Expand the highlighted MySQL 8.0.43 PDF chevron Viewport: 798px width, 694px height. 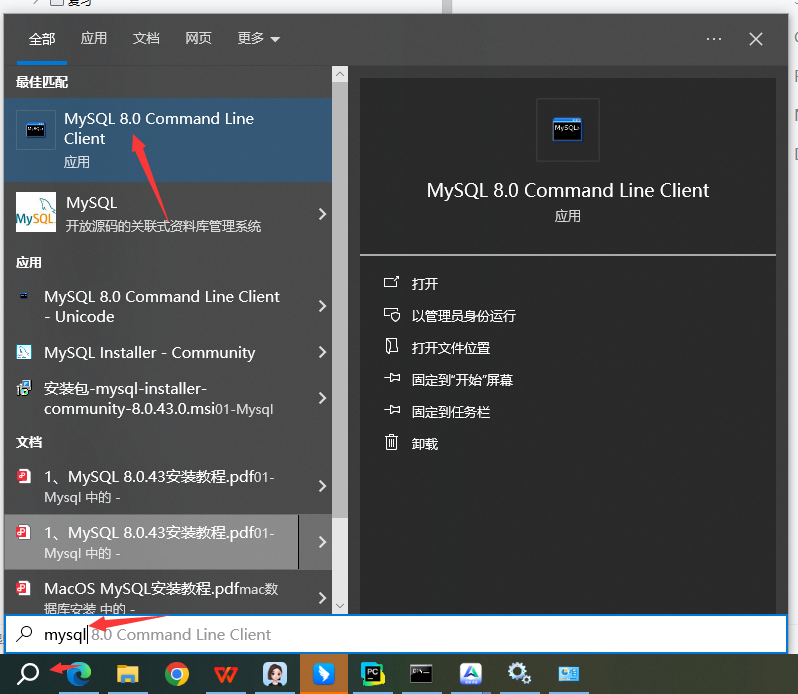[x=322, y=542]
